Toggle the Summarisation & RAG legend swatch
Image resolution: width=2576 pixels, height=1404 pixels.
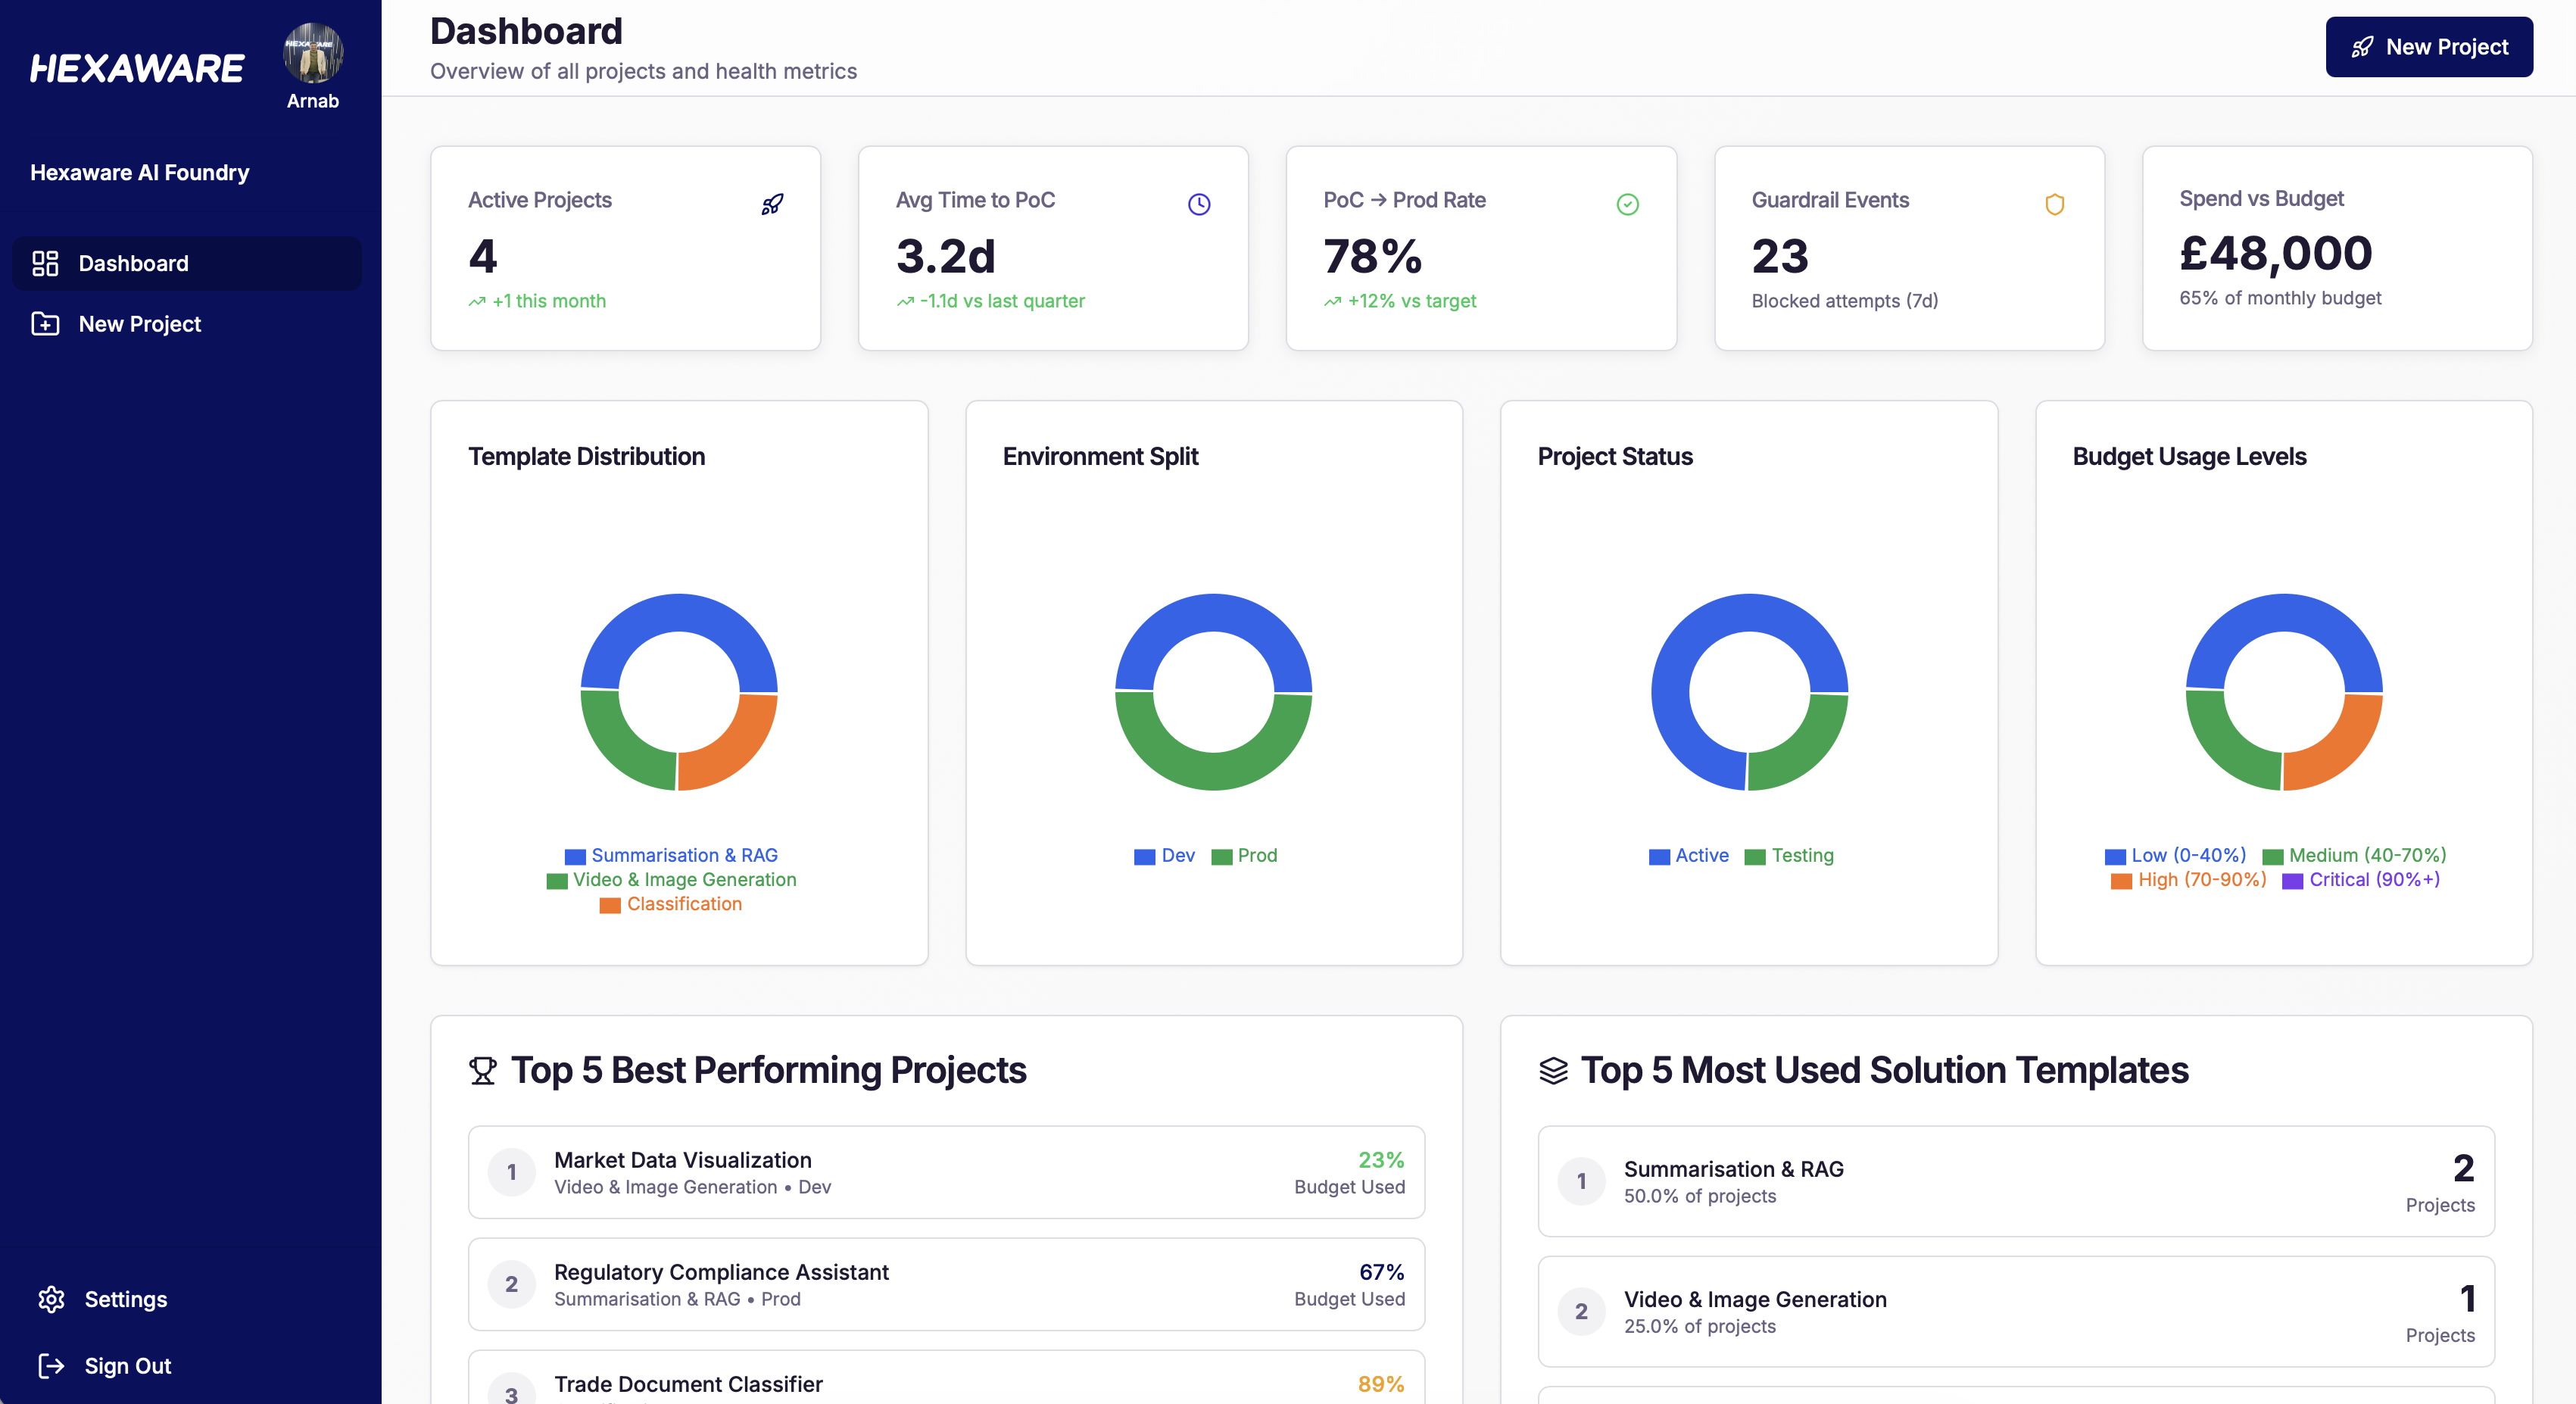[575, 856]
